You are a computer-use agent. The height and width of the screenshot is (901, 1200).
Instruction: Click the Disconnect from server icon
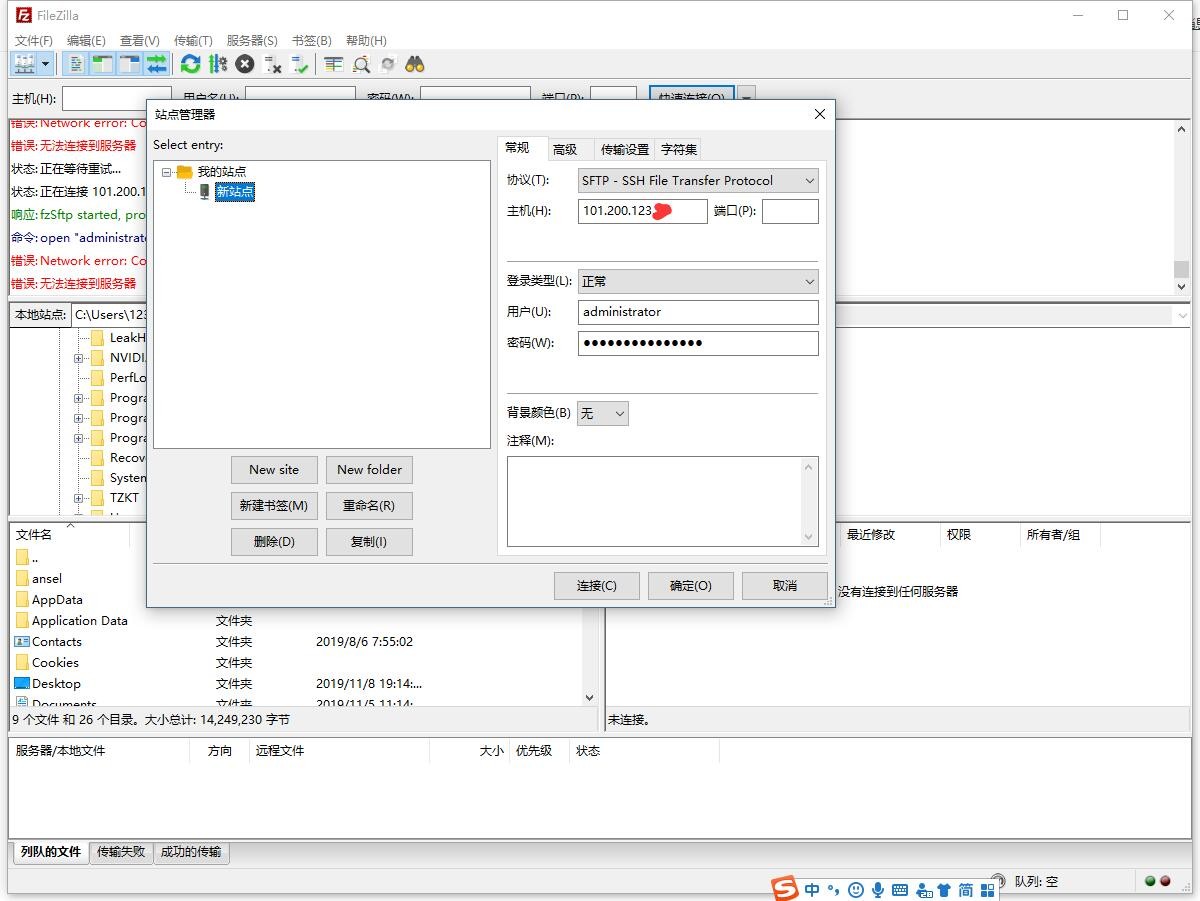point(272,64)
